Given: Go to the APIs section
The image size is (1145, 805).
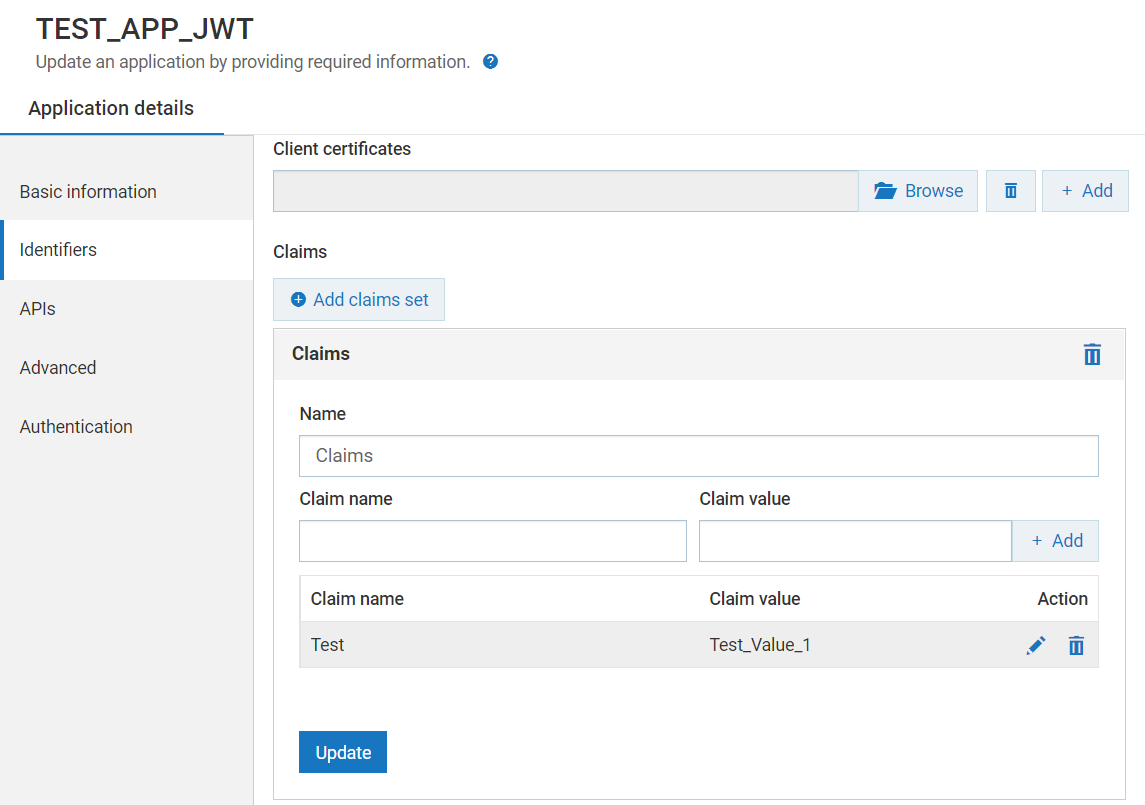Looking at the screenshot, I should coord(38,309).
